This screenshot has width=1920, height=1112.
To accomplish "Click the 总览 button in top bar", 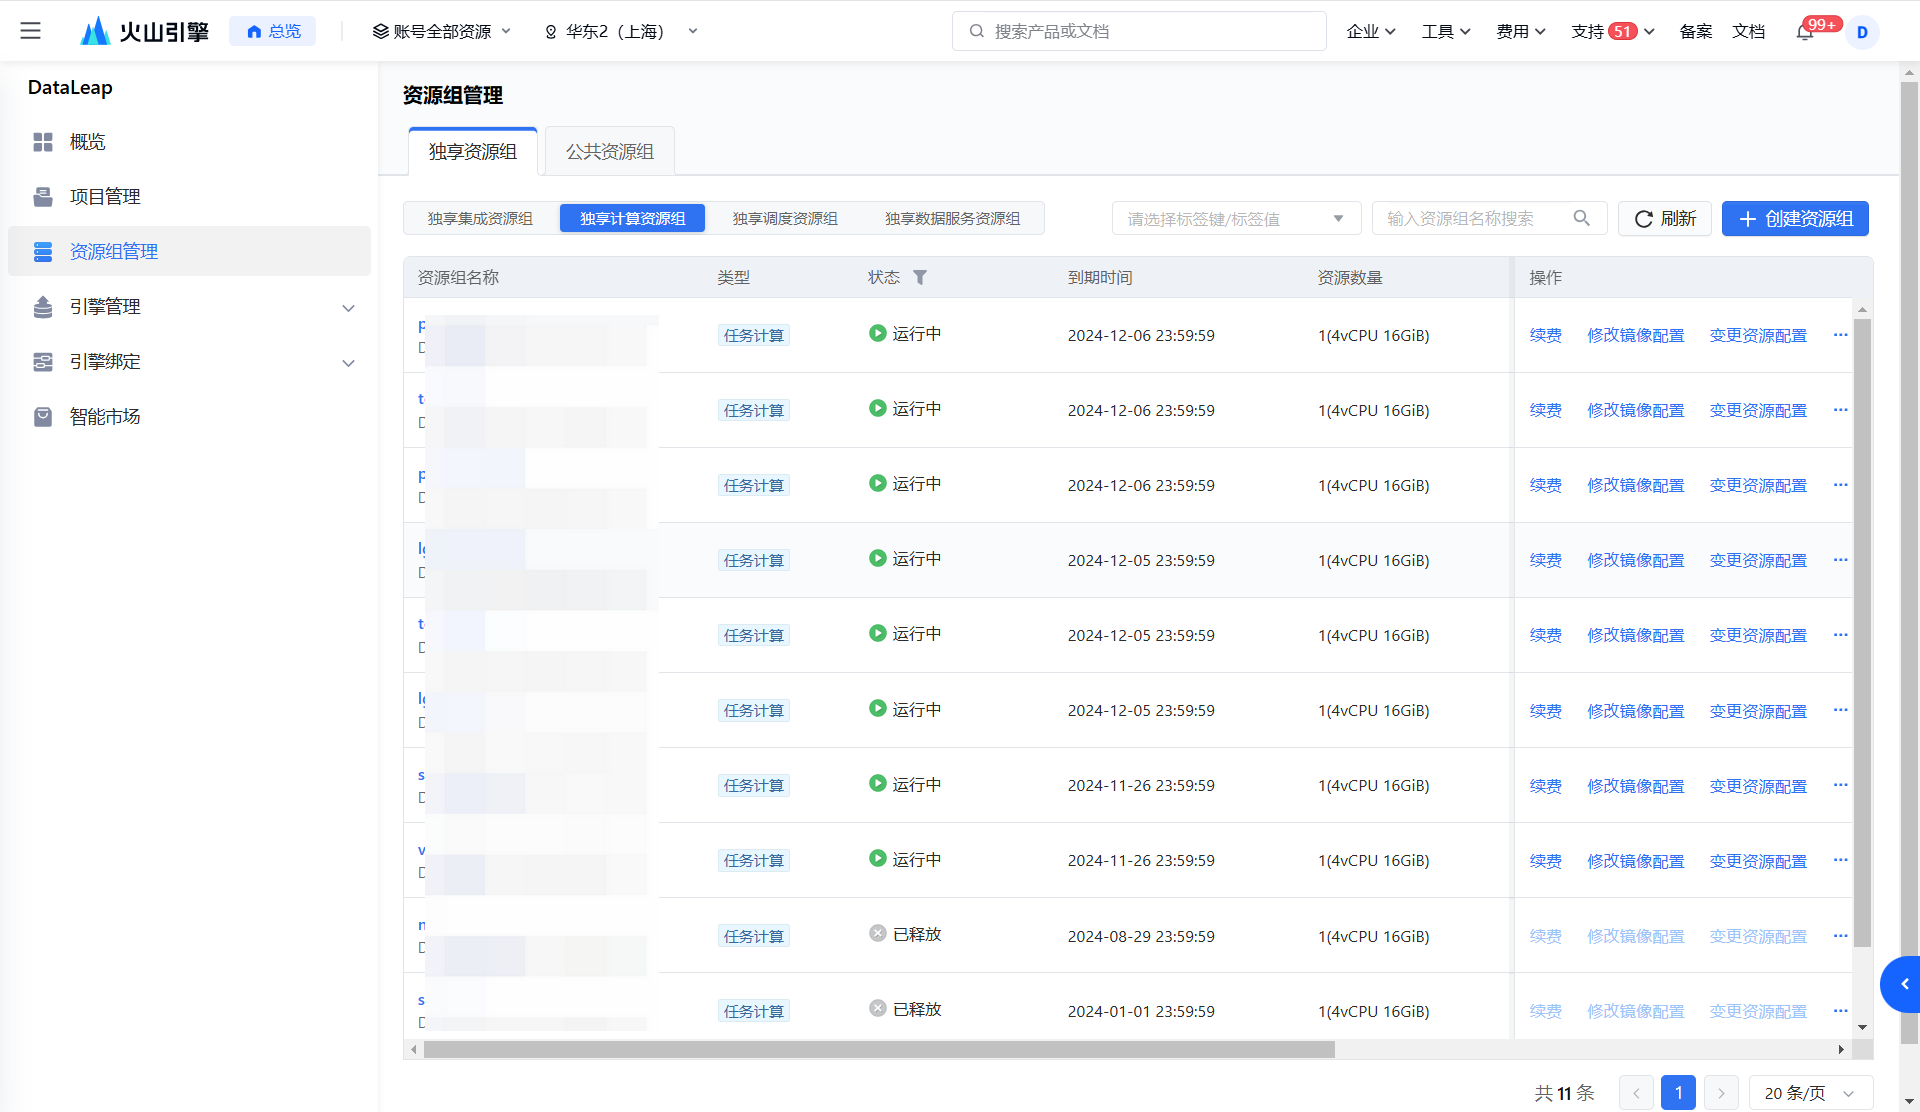I will point(273,31).
